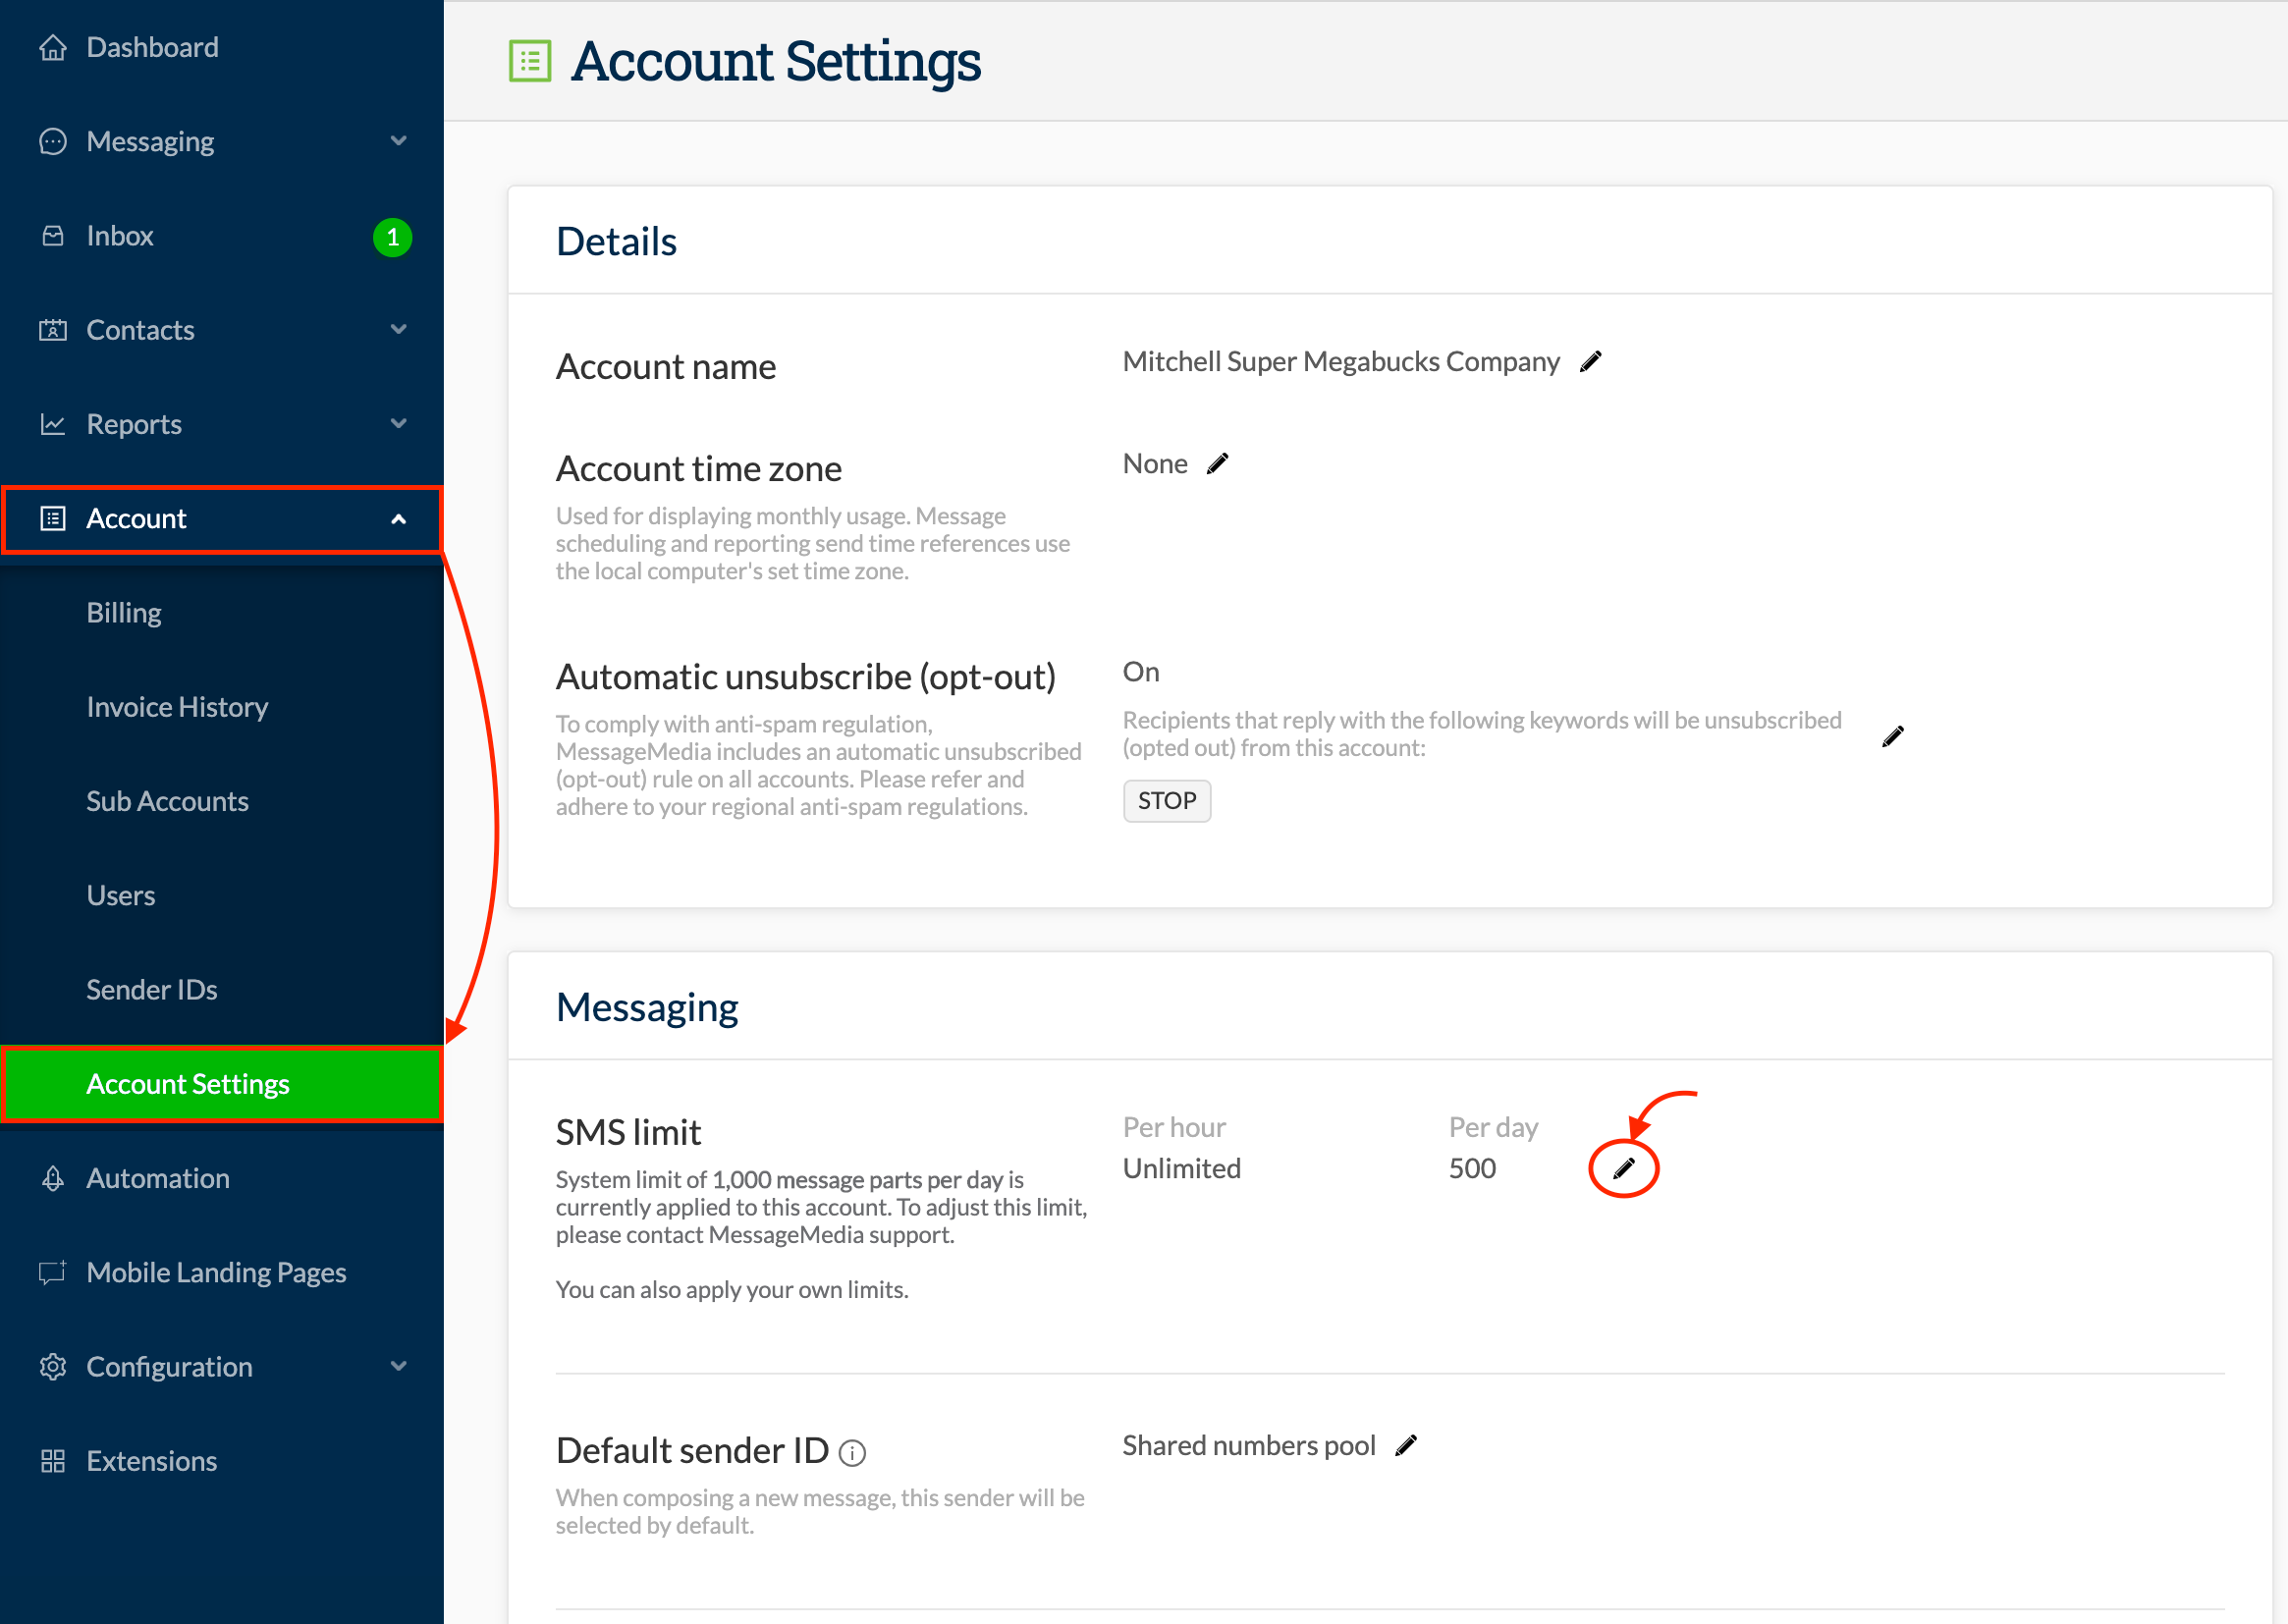Open the Inbox unread badge showing 1

click(x=393, y=237)
